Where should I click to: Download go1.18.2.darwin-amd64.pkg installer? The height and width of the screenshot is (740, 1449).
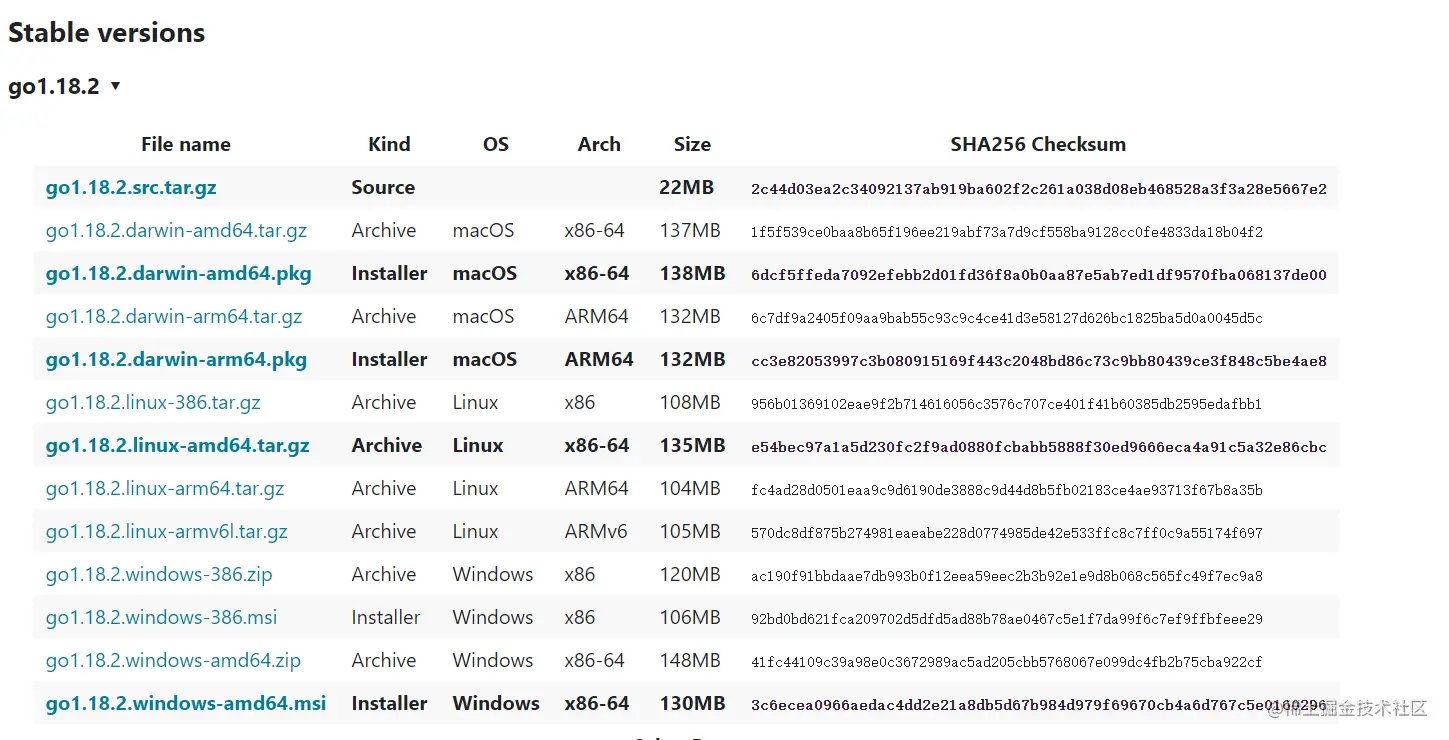click(178, 273)
